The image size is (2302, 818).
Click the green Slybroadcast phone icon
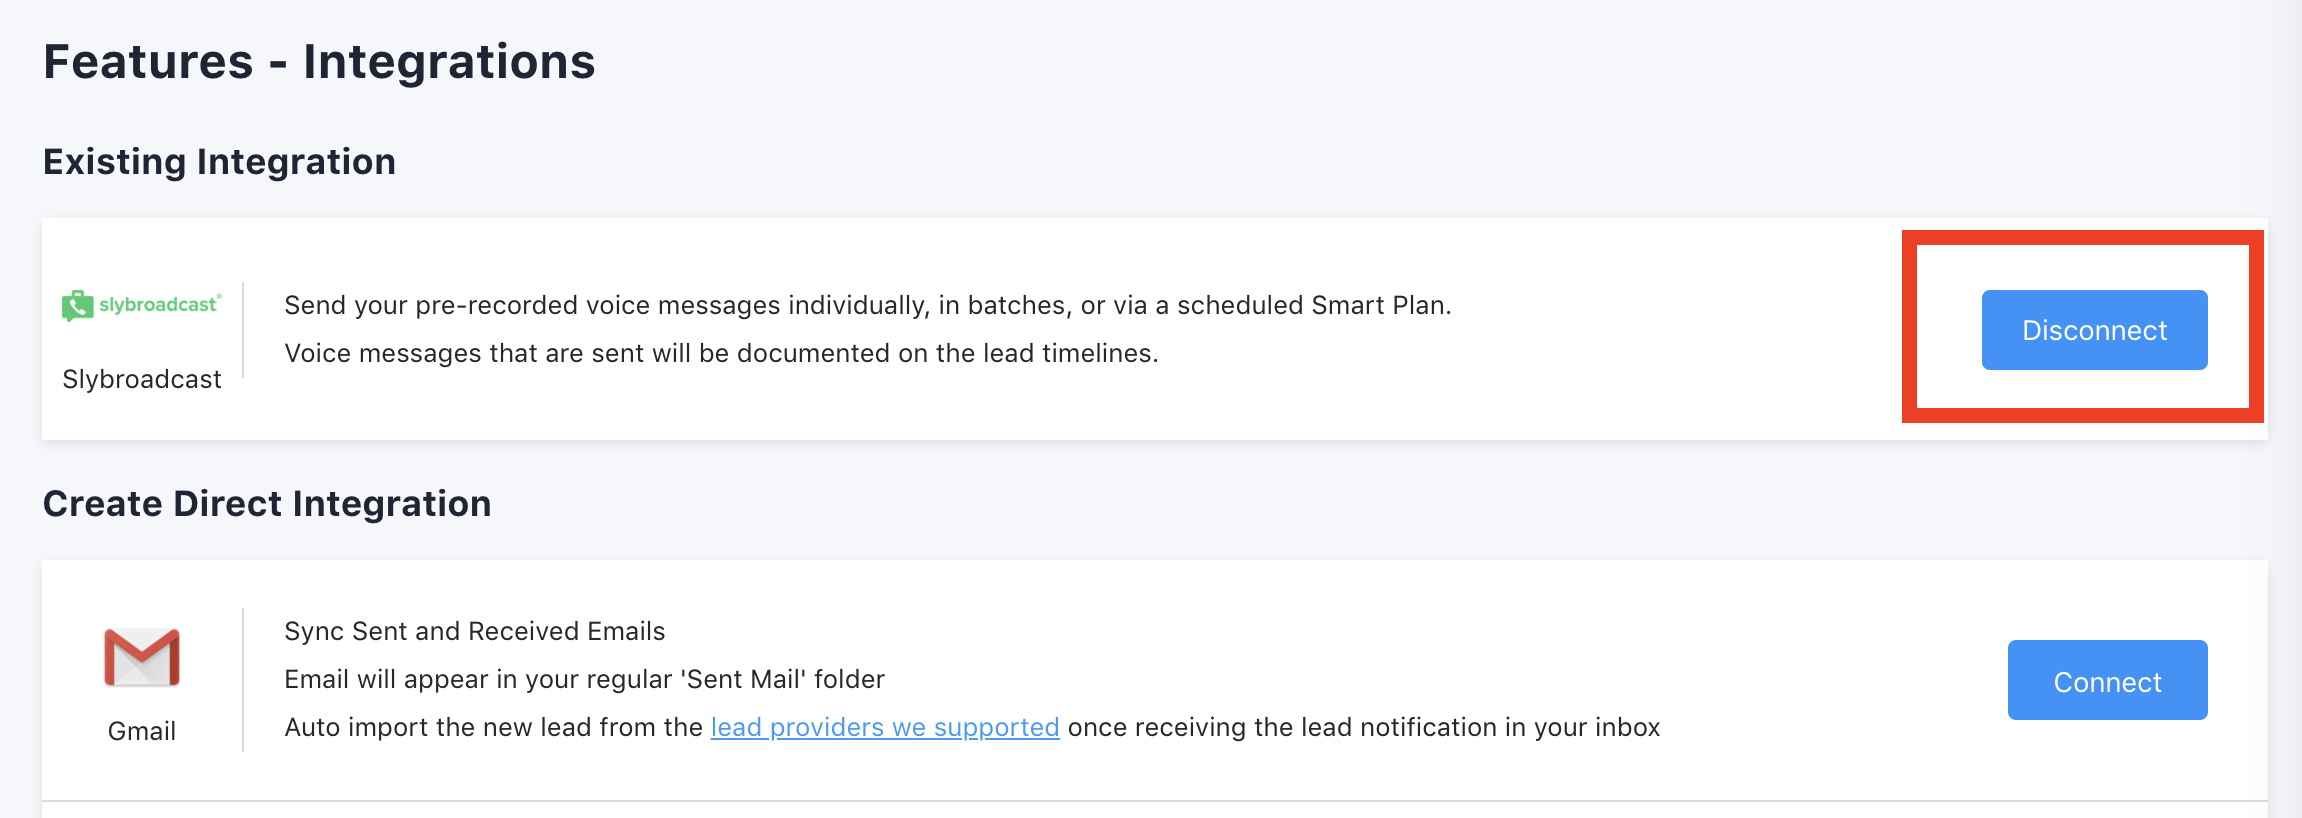click(77, 306)
